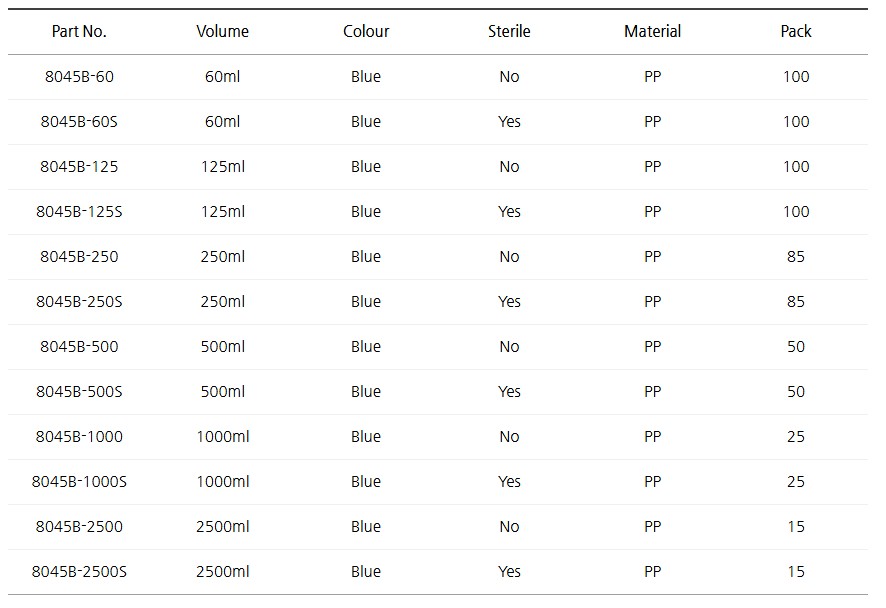Click part number 8045B-250

coord(79,257)
